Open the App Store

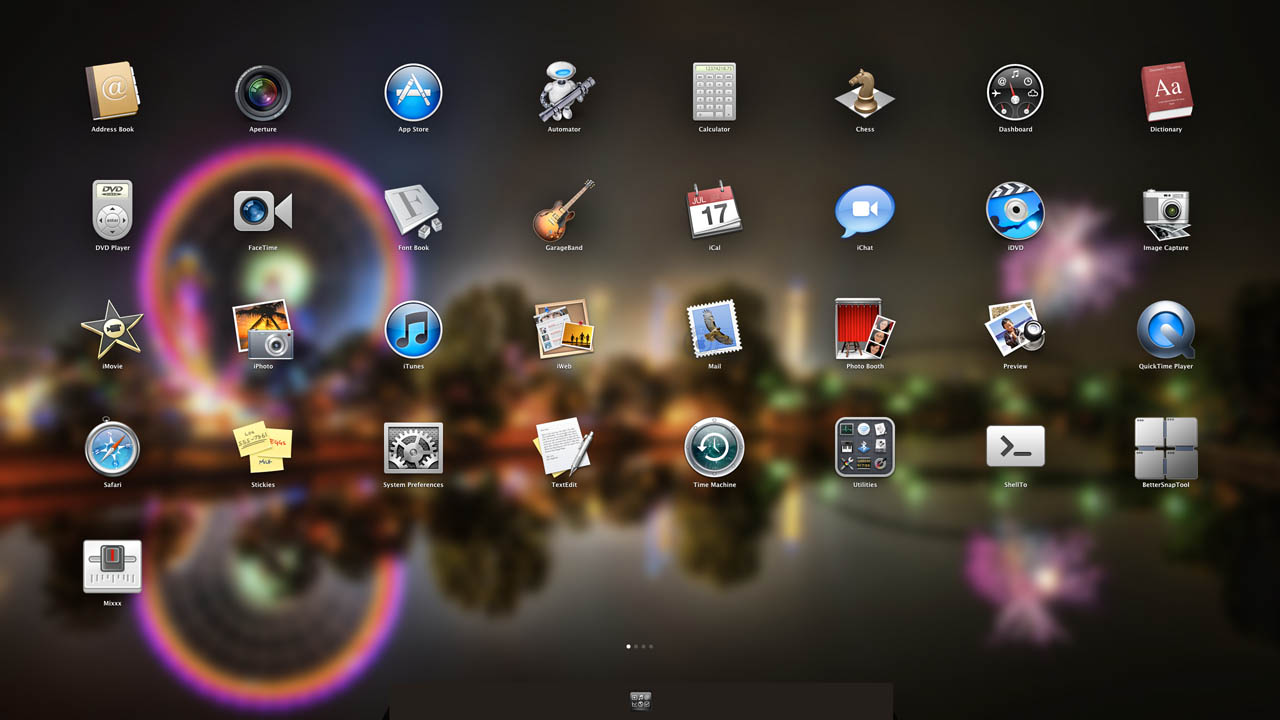tap(413, 92)
